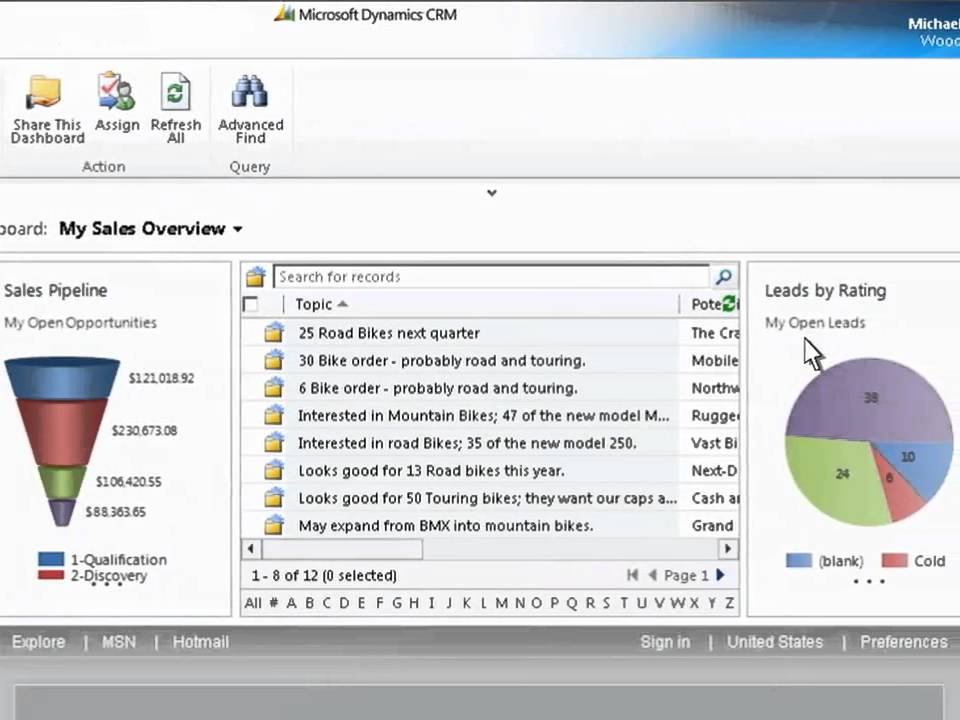Click icon for May expand from BMX row
This screenshot has height=720, width=960.
[274, 525]
